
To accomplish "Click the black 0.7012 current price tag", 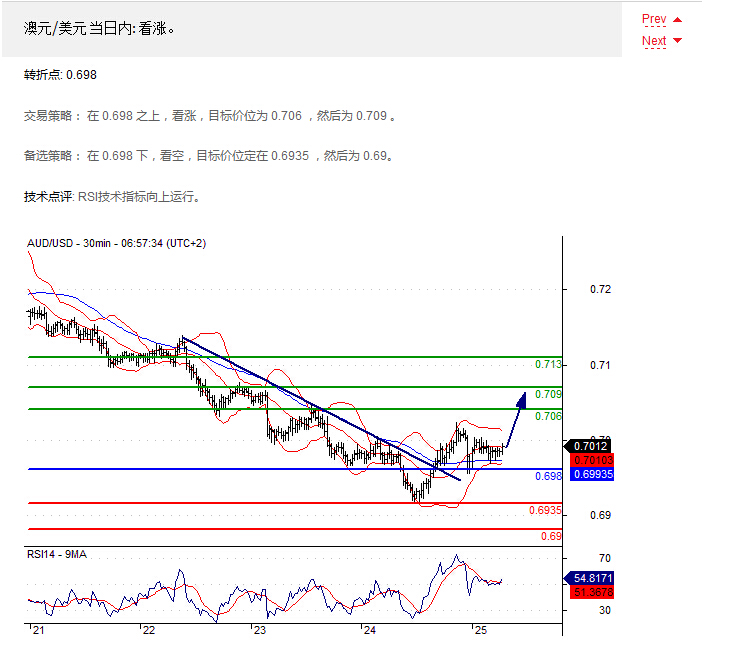I will coord(589,446).
